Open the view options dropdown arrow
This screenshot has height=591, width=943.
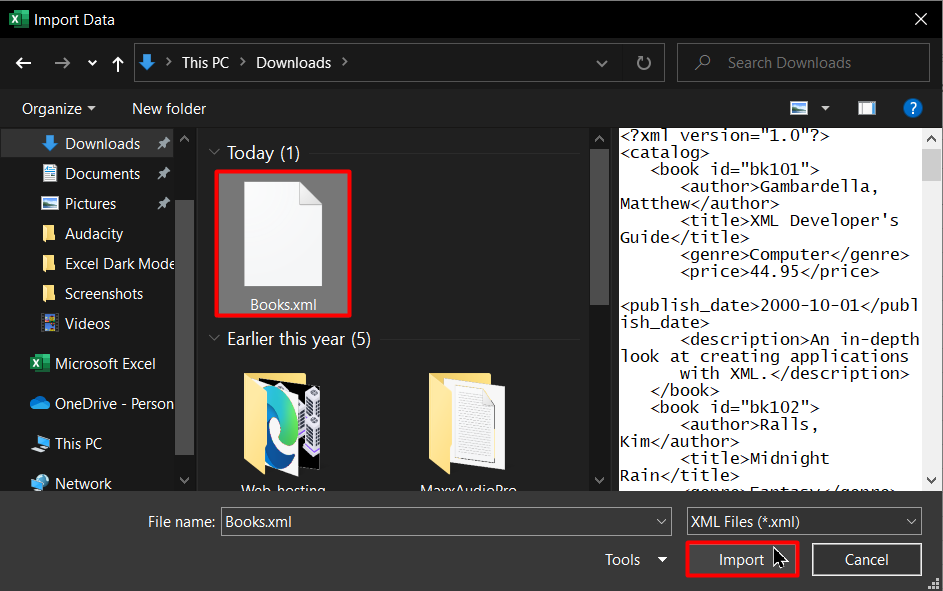coord(825,108)
